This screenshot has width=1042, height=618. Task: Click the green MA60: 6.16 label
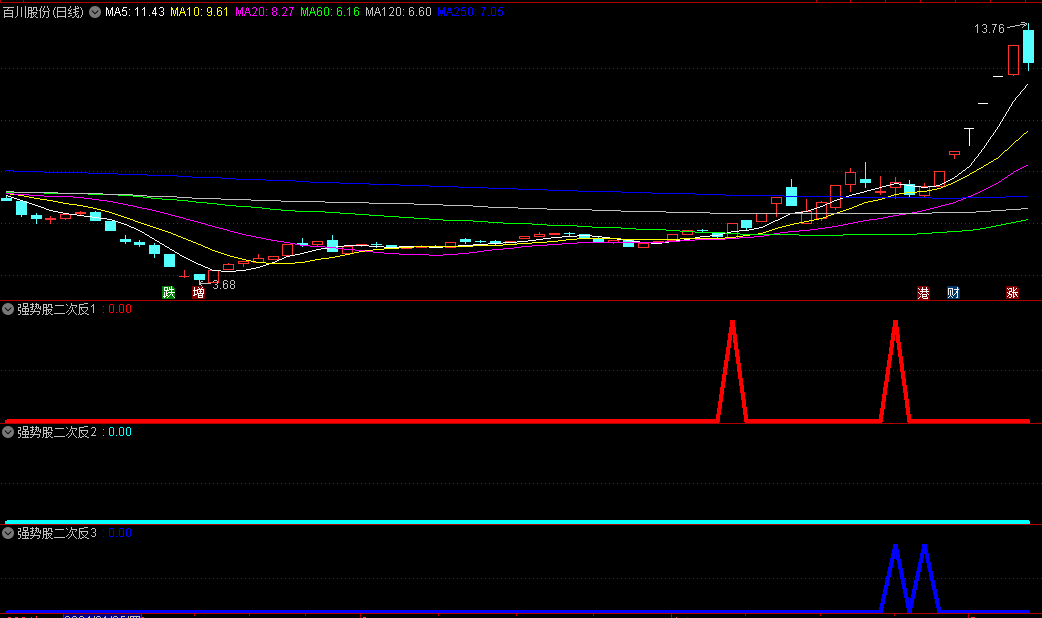click(x=330, y=12)
